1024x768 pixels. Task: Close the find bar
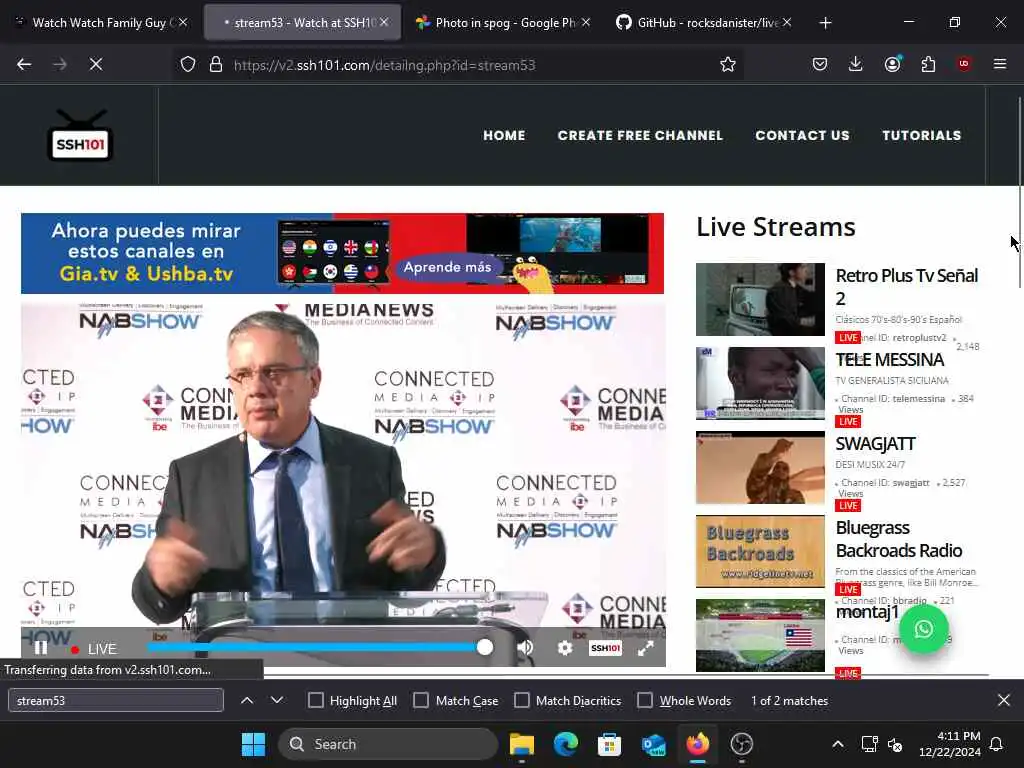pos(1004,700)
